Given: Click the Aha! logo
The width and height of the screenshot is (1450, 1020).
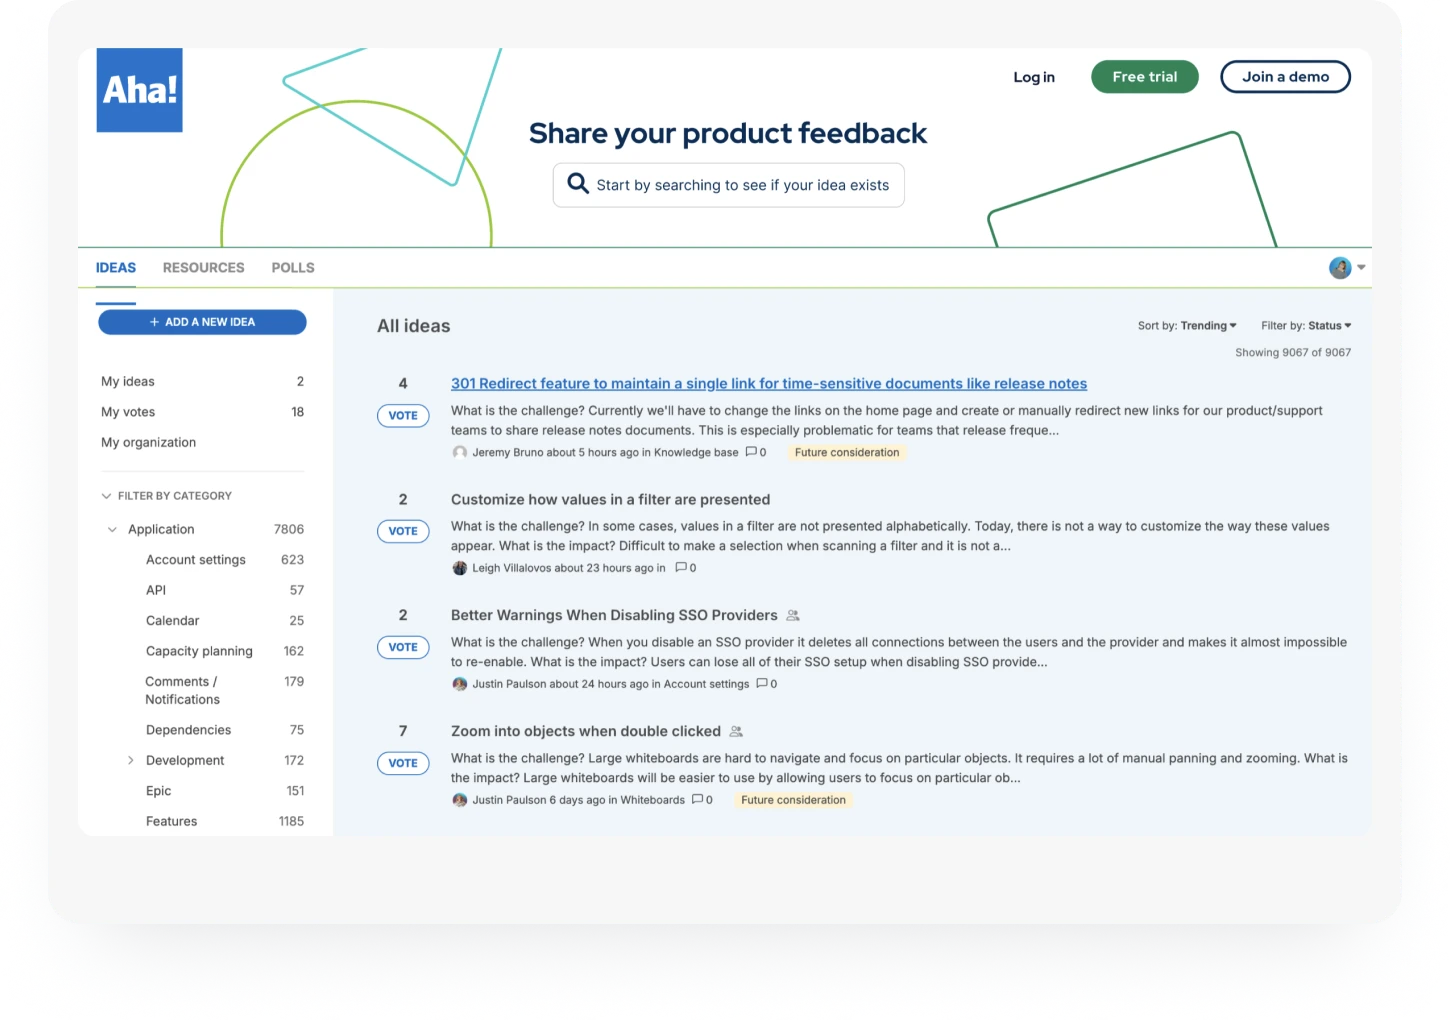Looking at the screenshot, I should click(139, 89).
